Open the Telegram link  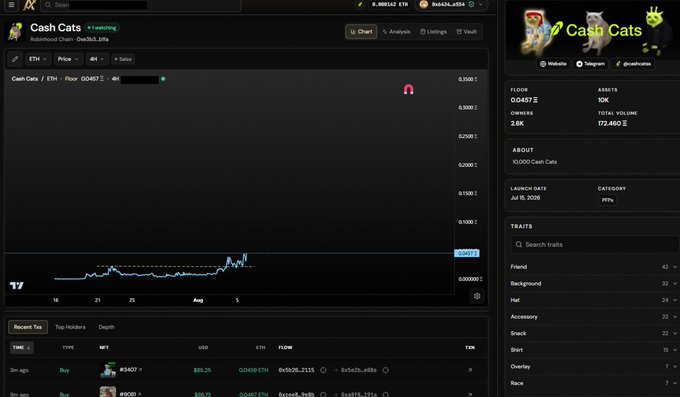[590, 64]
